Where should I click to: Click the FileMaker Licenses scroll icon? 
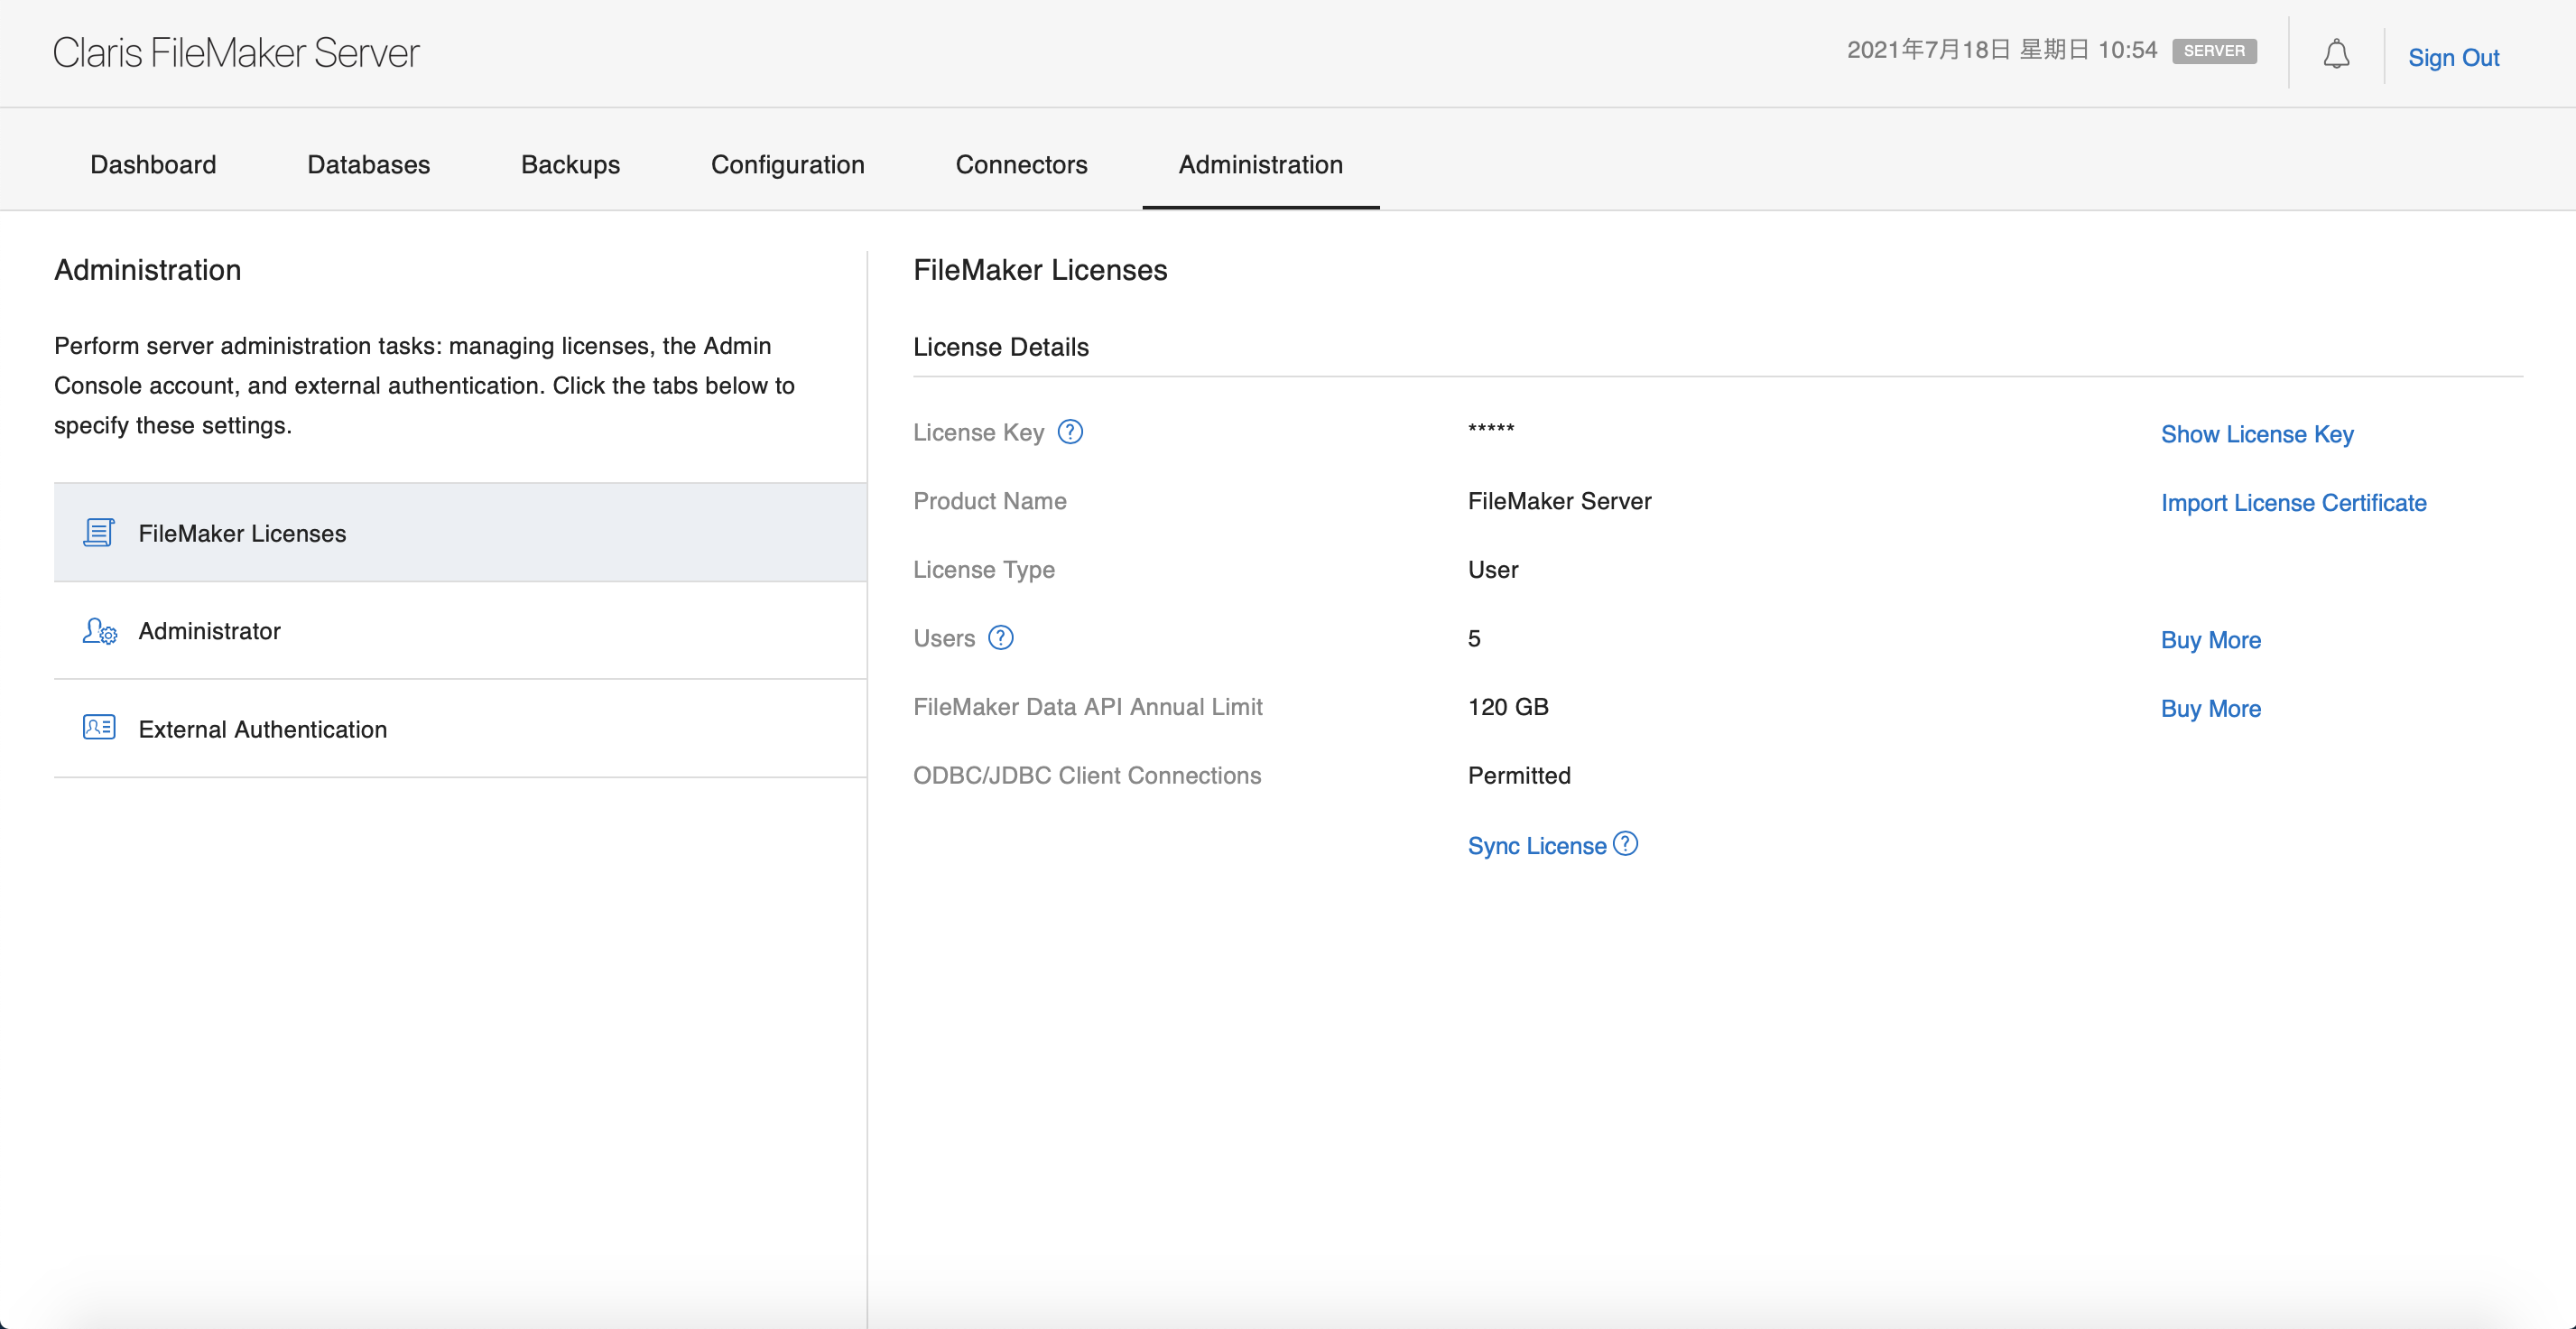coord(98,533)
